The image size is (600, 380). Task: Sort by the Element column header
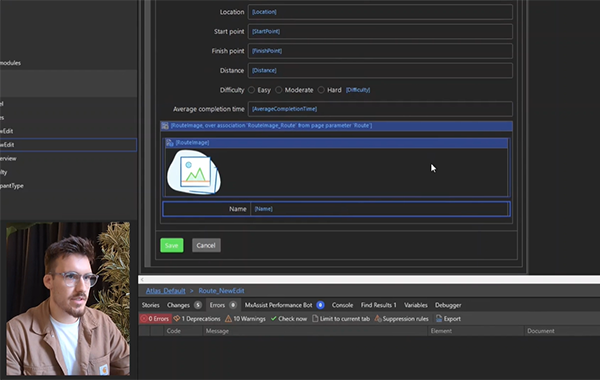[476, 331]
